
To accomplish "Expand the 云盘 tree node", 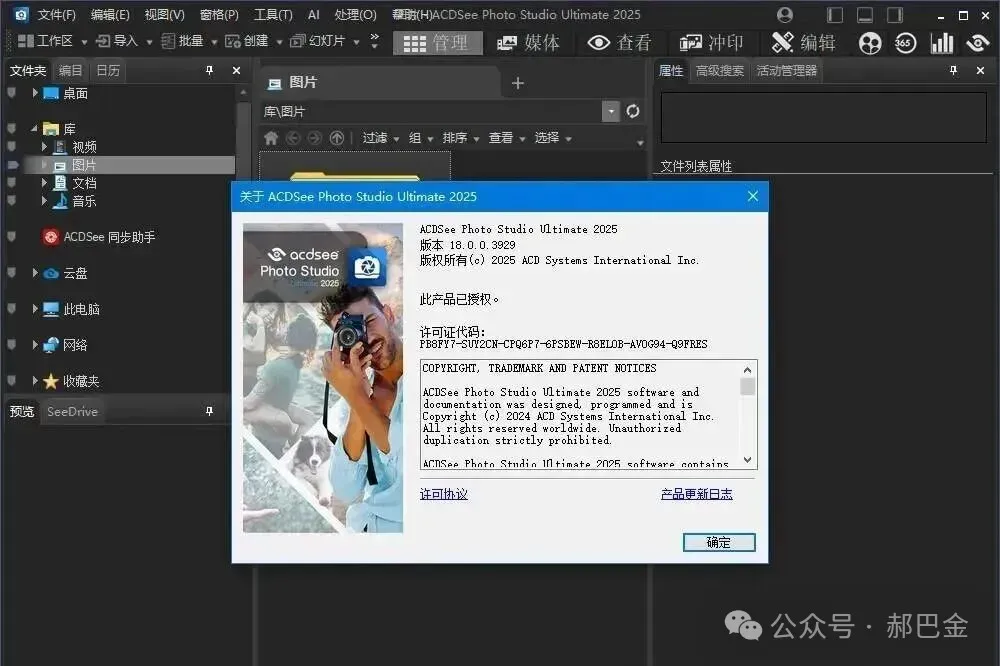I will pos(35,273).
